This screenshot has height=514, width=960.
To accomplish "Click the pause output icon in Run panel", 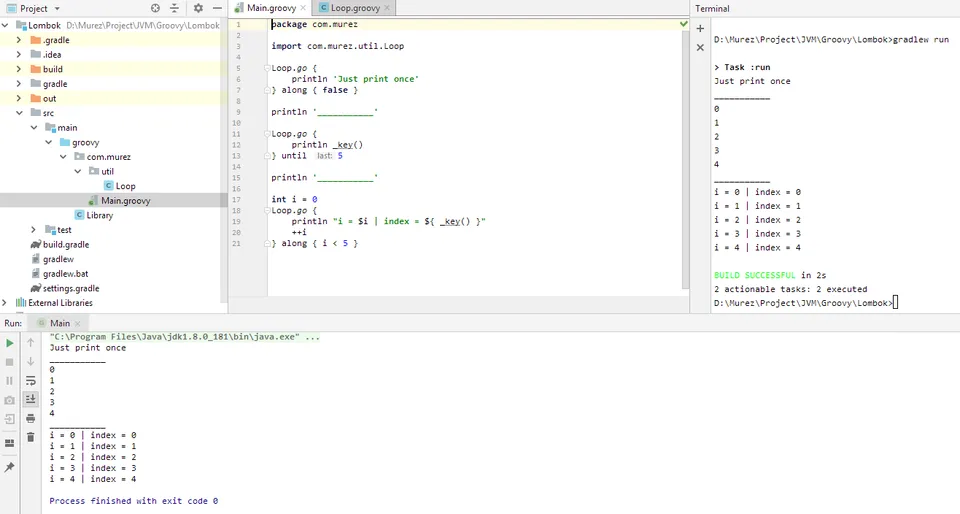I will click(9, 381).
